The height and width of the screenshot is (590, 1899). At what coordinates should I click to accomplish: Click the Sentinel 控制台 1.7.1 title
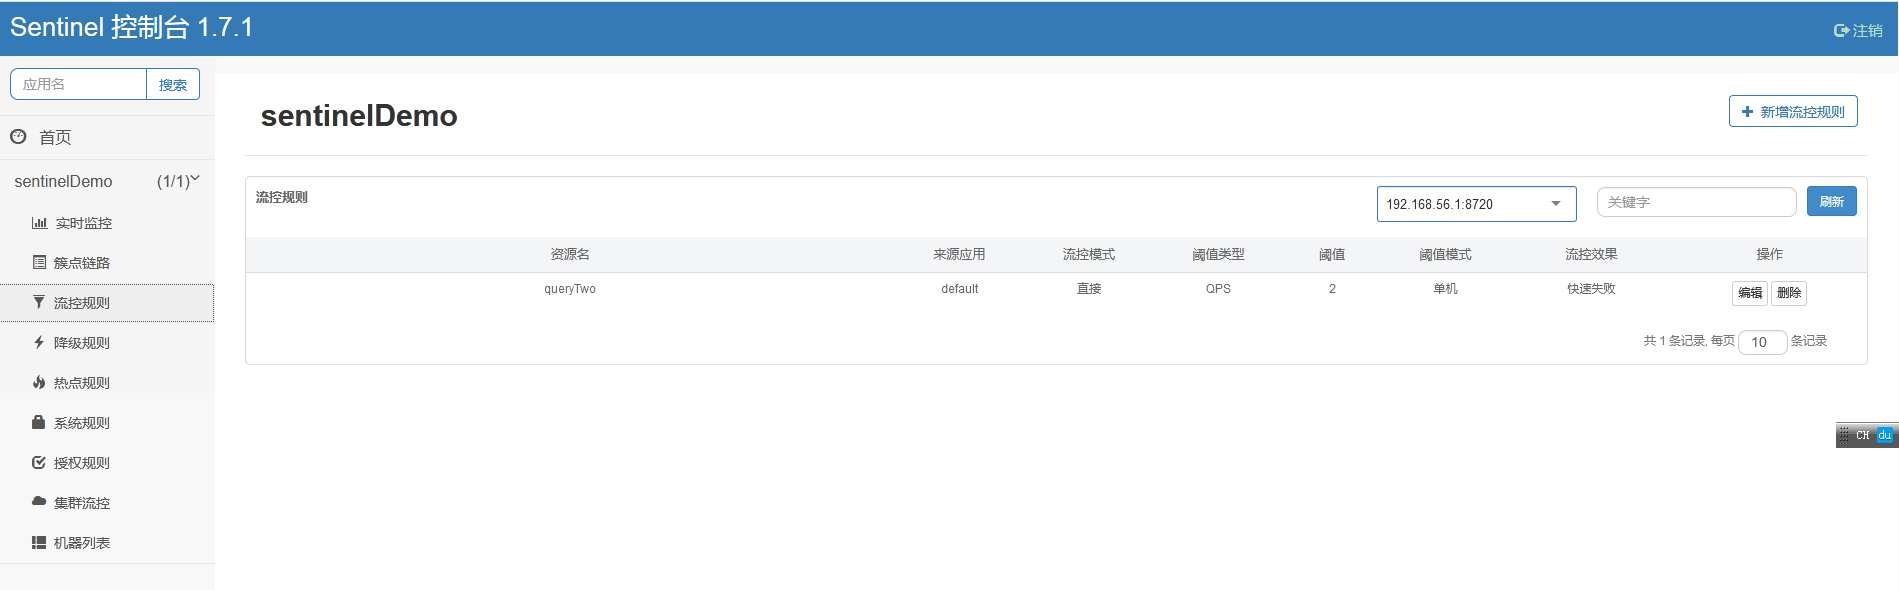point(131,27)
